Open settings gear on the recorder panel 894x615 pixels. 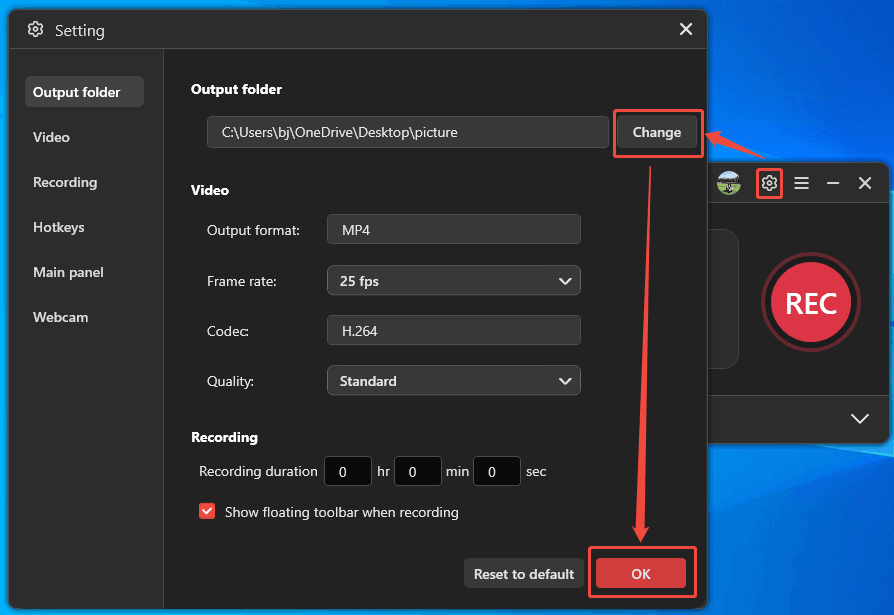(769, 183)
